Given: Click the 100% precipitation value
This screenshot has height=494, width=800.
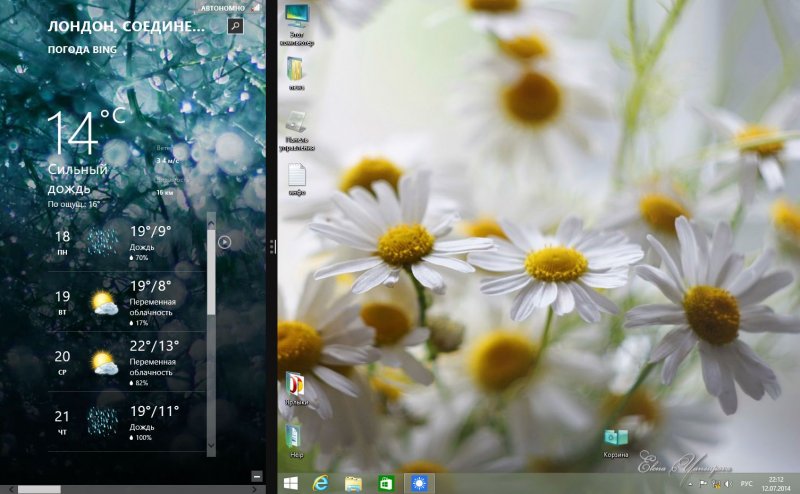Looking at the screenshot, I should (x=141, y=437).
